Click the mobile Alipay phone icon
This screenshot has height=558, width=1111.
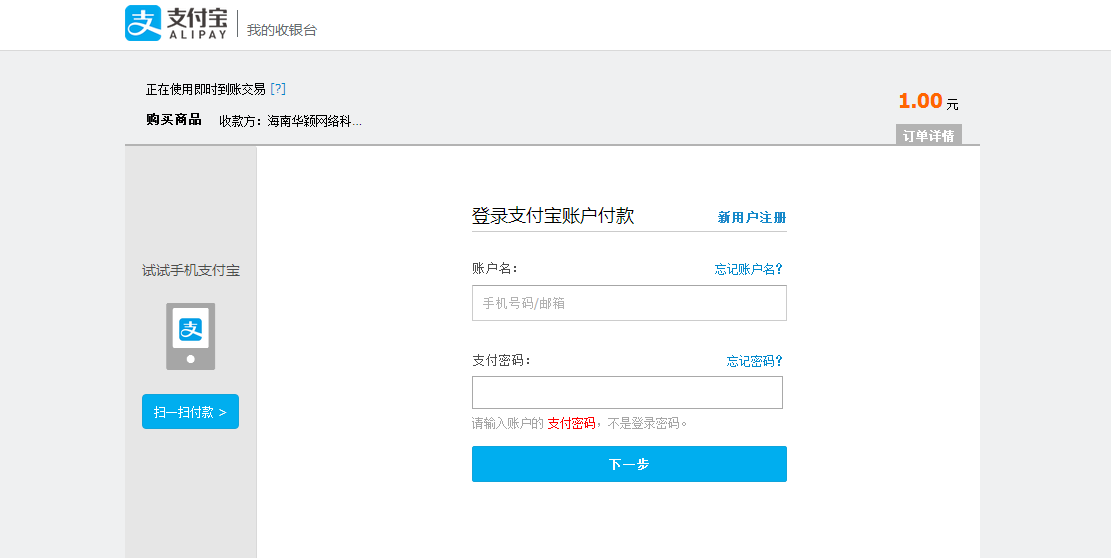[x=191, y=336]
